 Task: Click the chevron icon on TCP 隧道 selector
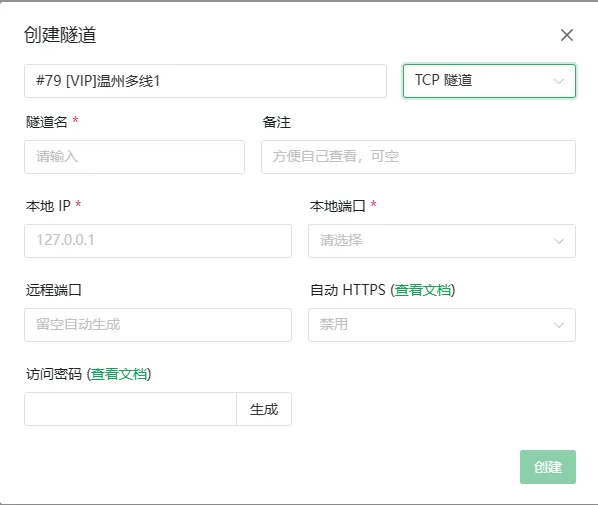559,81
